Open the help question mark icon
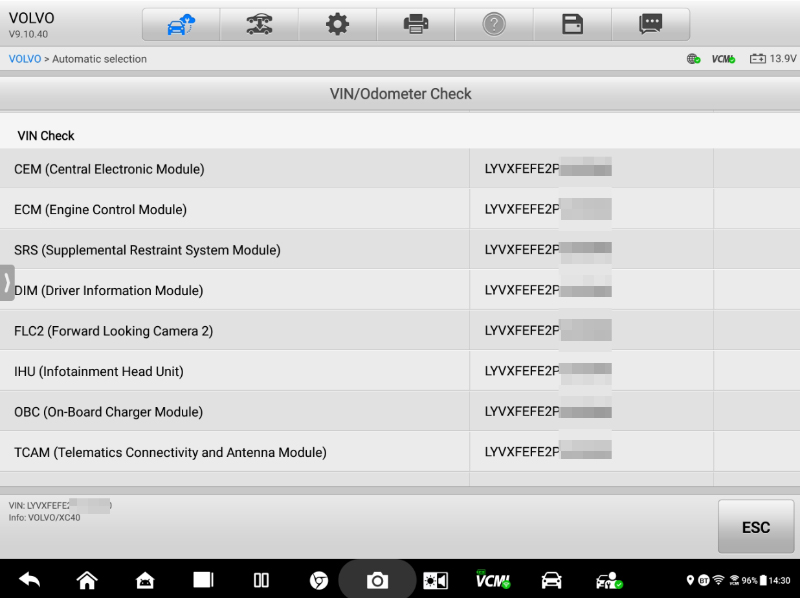 (x=494, y=24)
